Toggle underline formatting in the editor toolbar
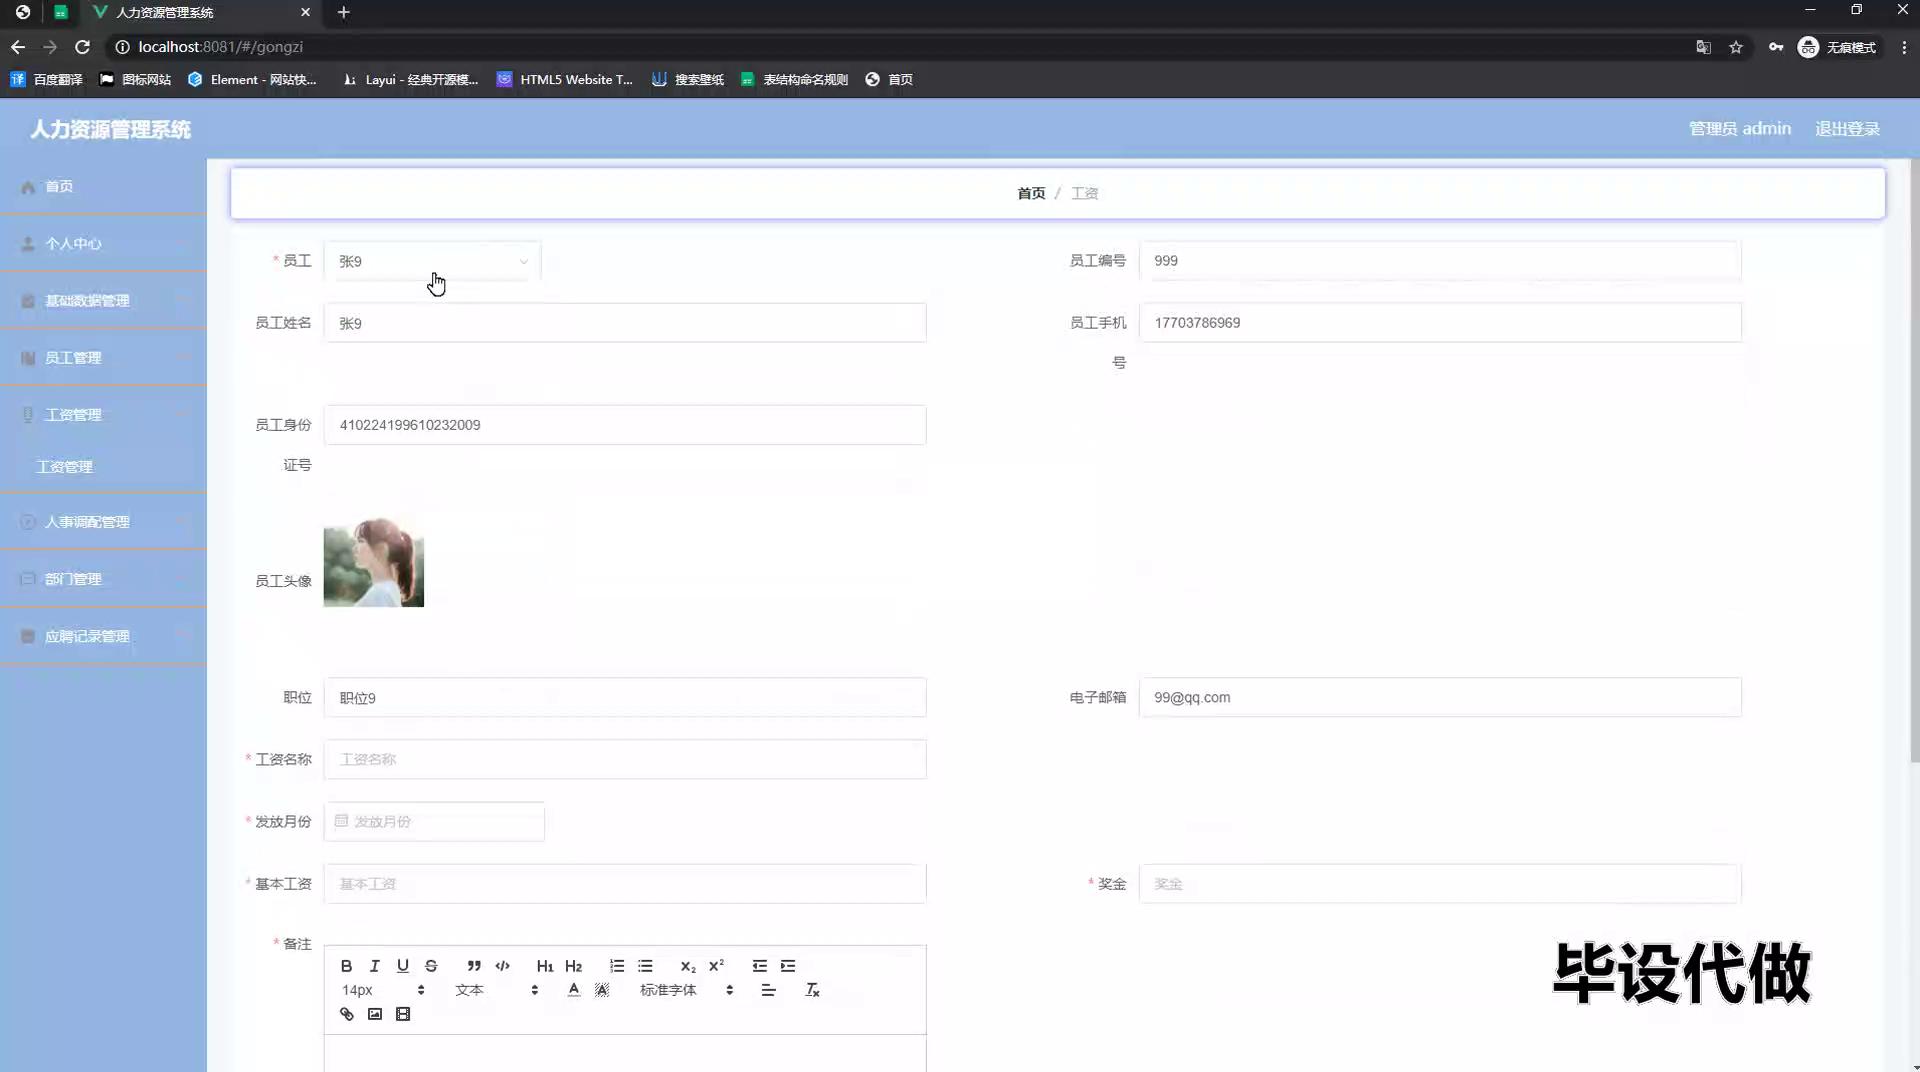The image size is (1920, 1072). click(402, 966)
